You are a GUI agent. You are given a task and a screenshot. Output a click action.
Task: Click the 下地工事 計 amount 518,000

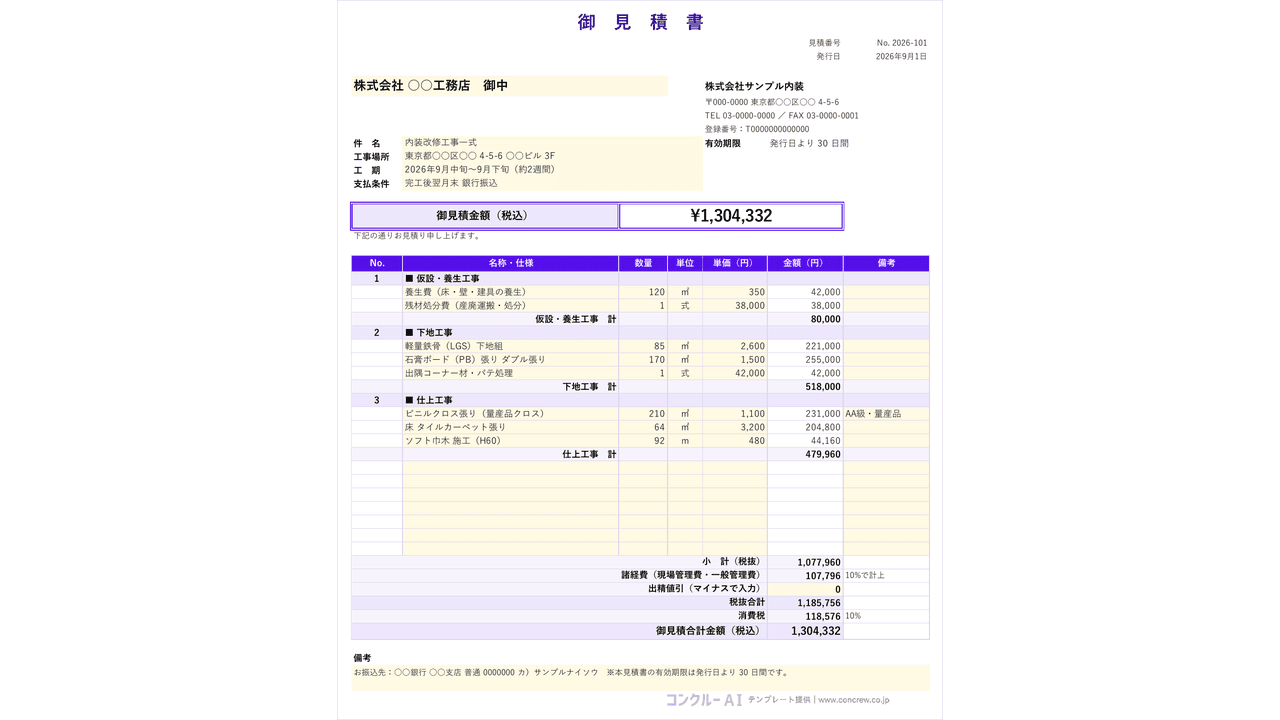[x=805, y=387]
